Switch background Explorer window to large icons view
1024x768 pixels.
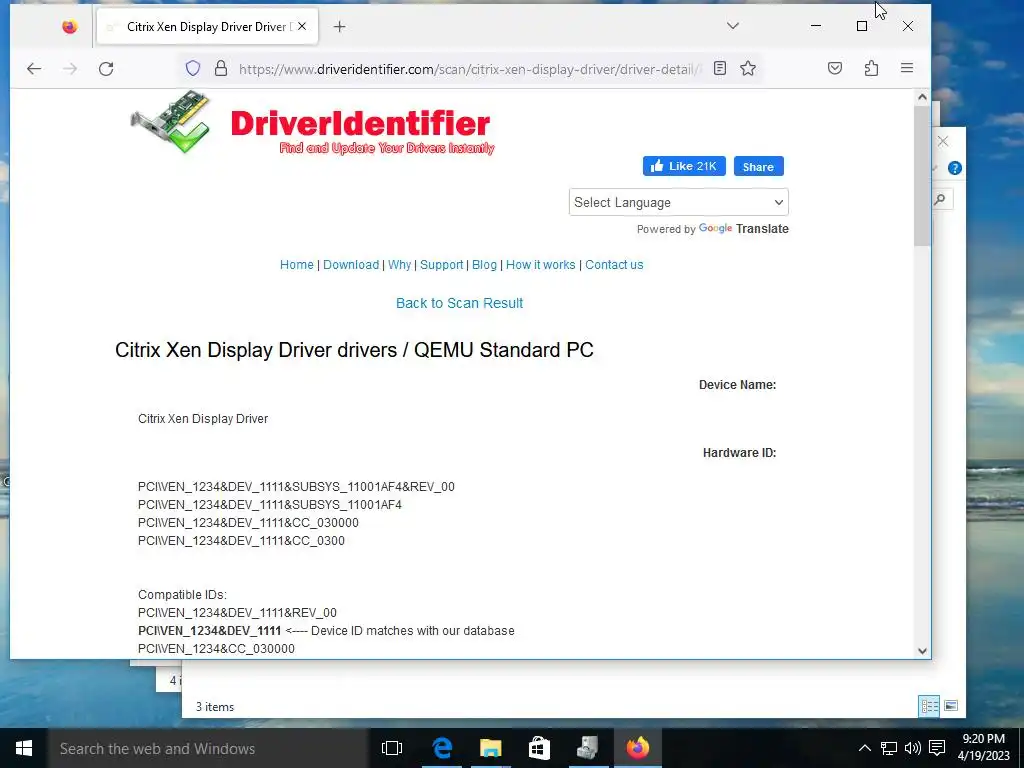click(951, 706)
